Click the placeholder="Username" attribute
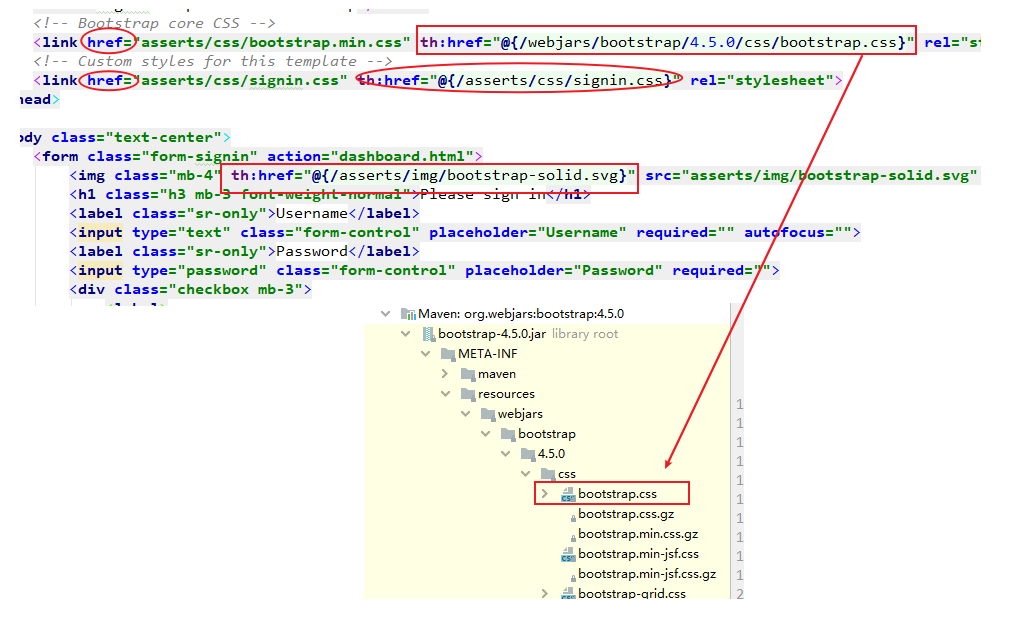The height and width of the screenshot is (627, 1010). [x=528, y=233]
